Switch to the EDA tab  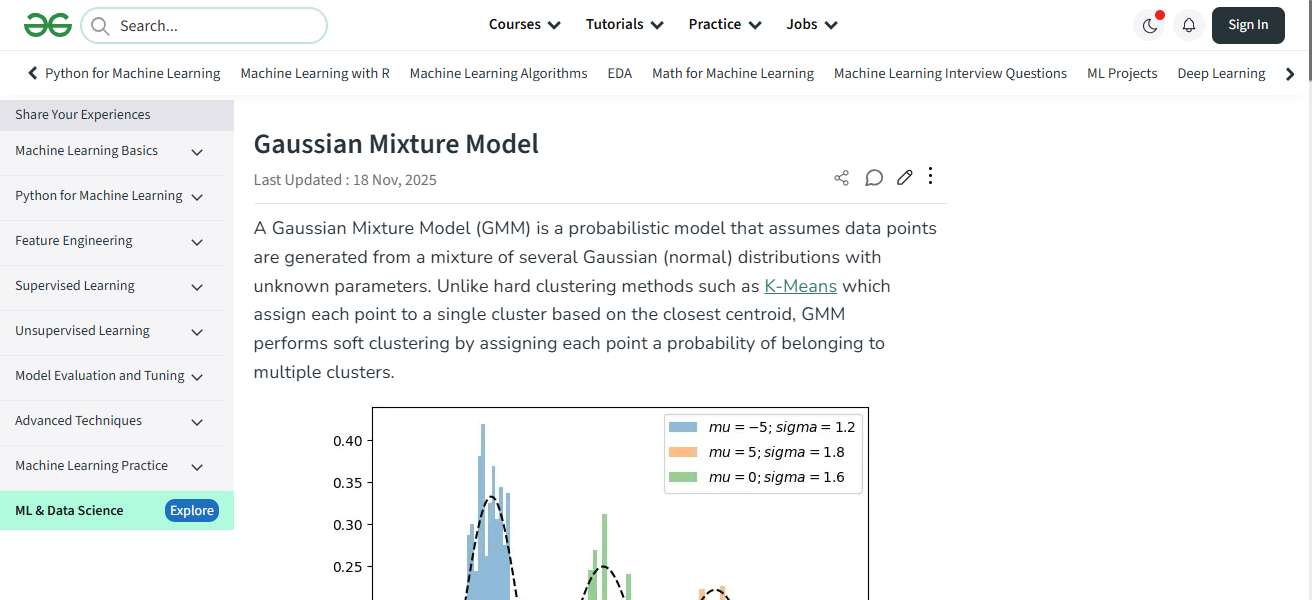[x=619, y=72]
